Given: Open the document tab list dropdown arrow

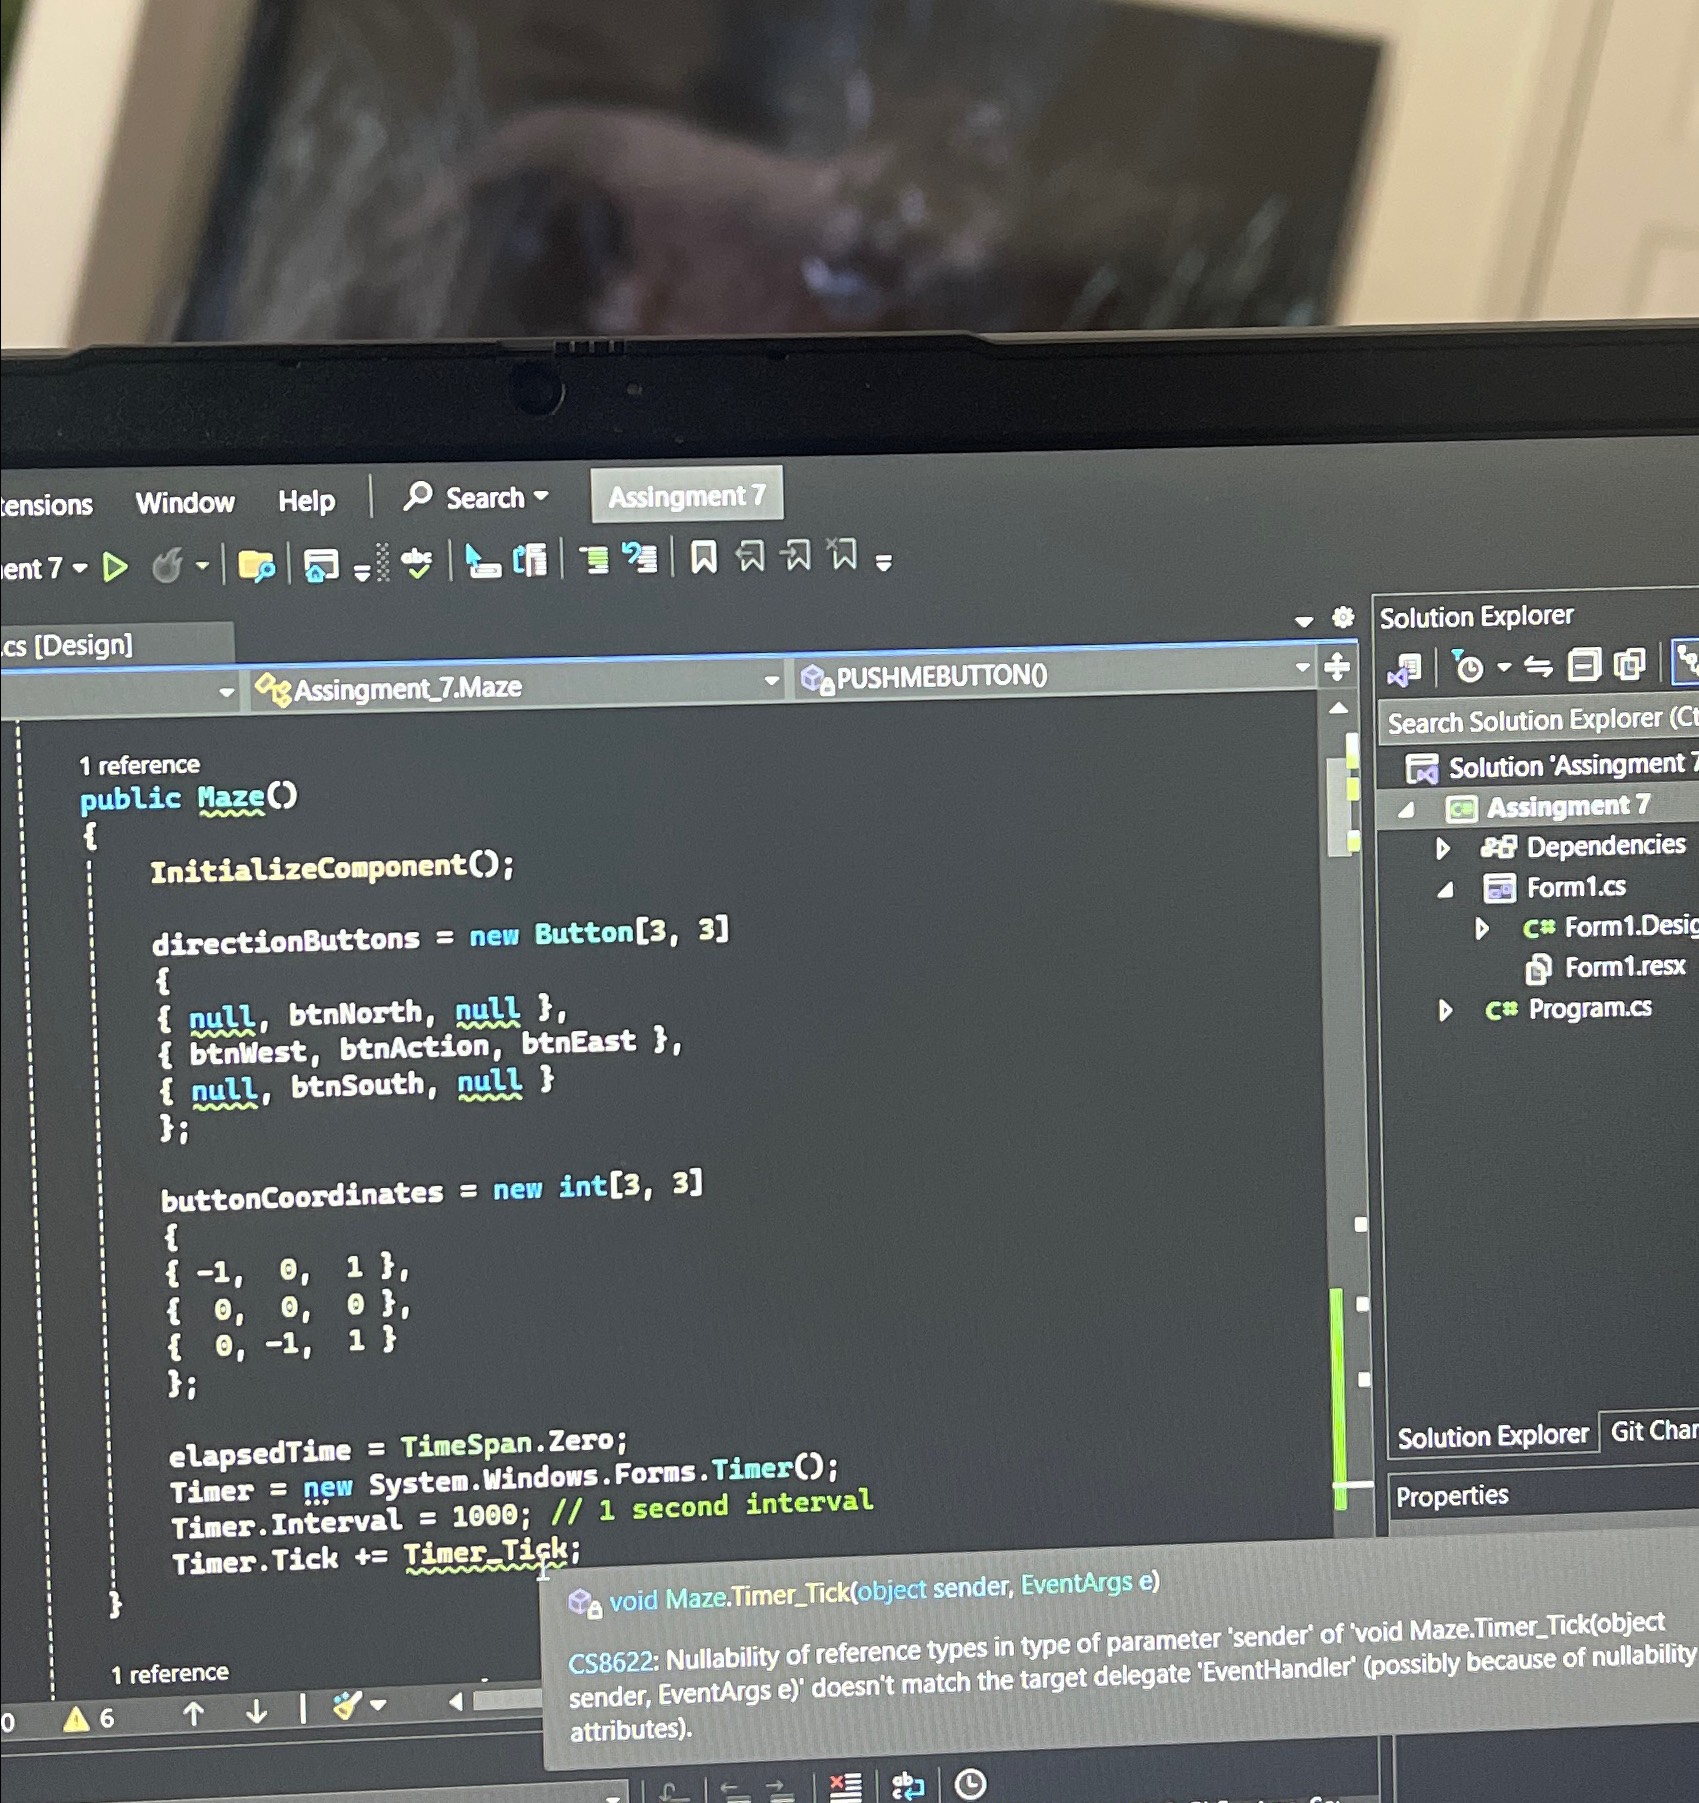Looking at the screenshot, I should click(x=1303, y=621).
